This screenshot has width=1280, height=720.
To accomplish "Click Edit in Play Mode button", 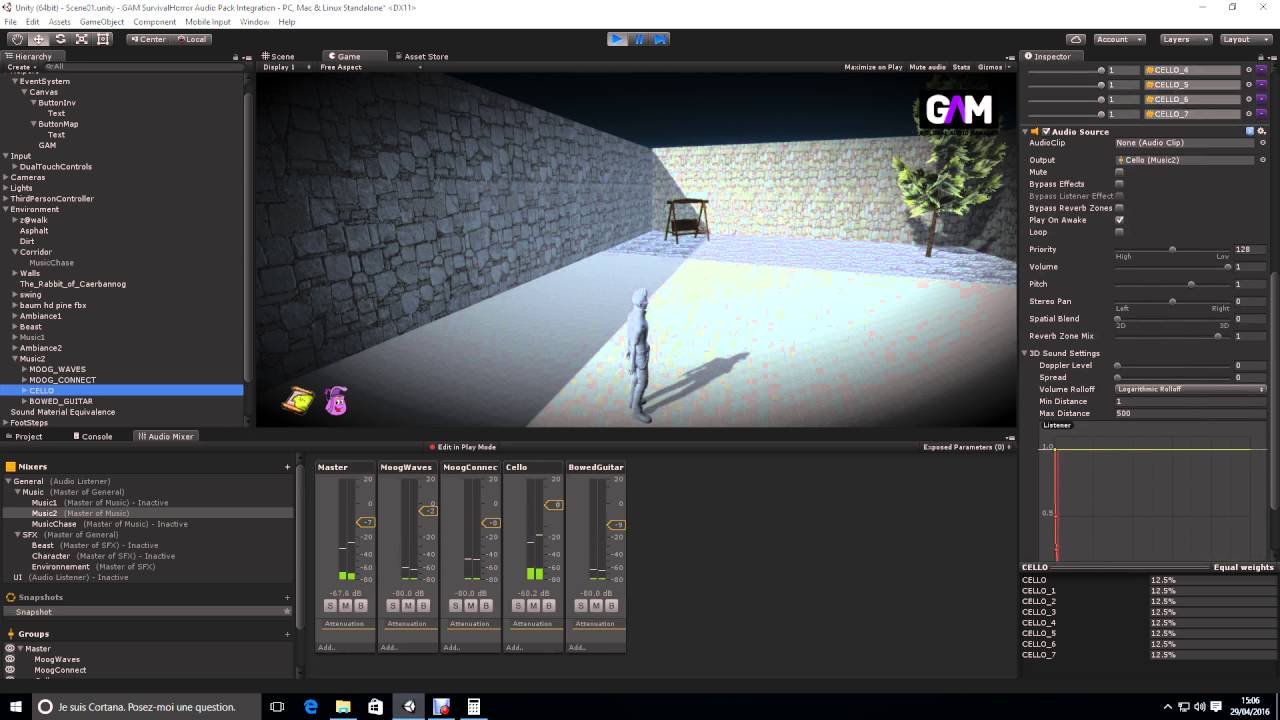I will click(x=463, y=447).
